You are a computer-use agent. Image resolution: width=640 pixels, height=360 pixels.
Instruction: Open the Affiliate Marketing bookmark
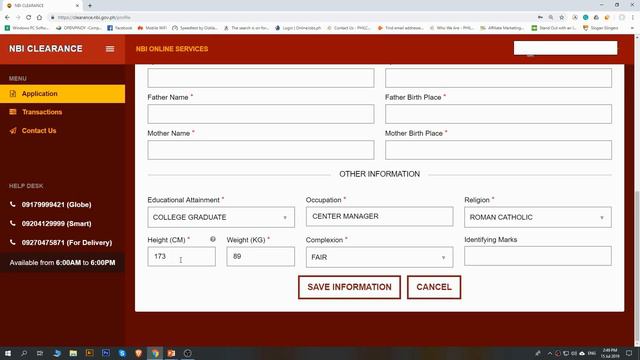(502, 28)
